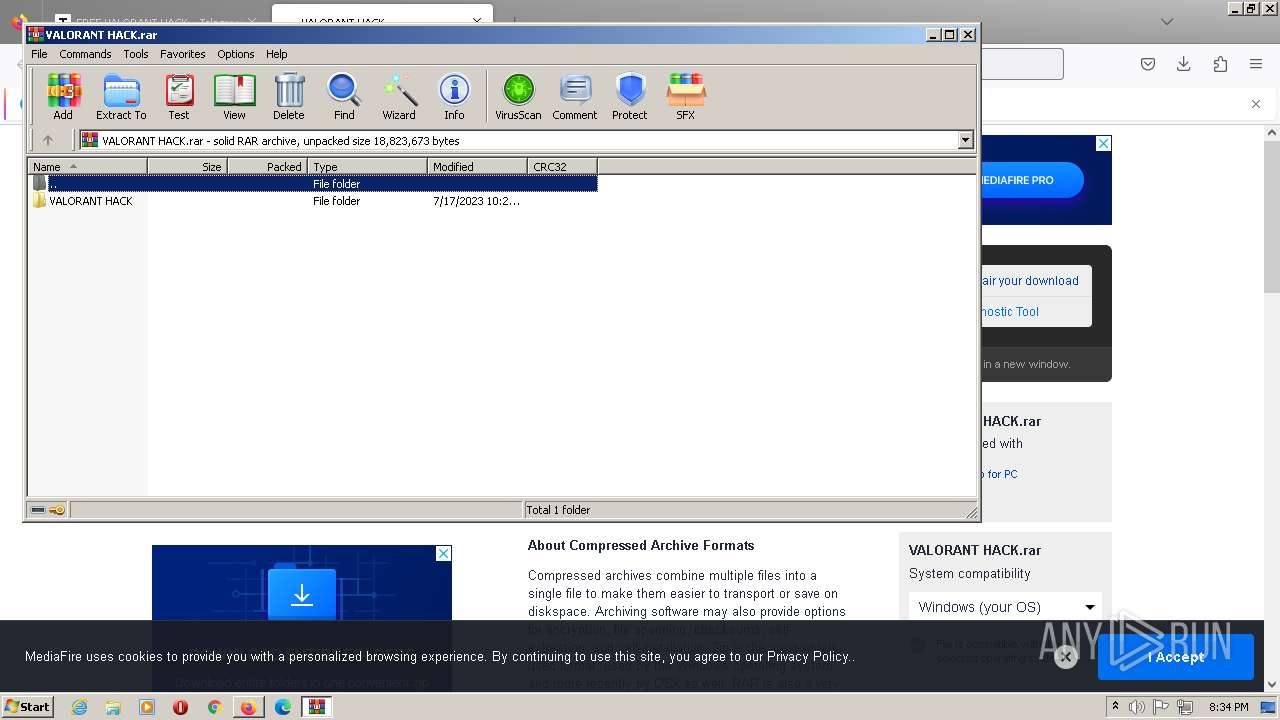
Task: Click the Extract To toolbar icon
Action: tap(121, 97)
